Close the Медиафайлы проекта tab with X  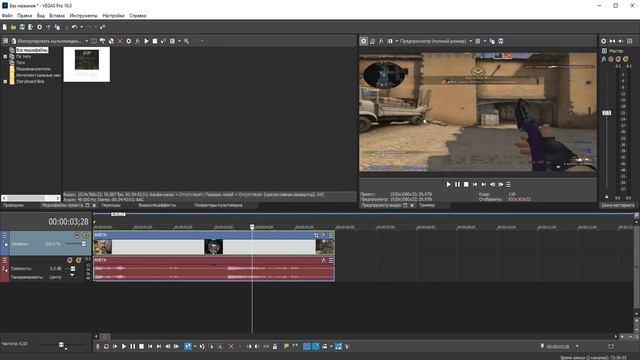pyautogui.click(x=94, y=205)
